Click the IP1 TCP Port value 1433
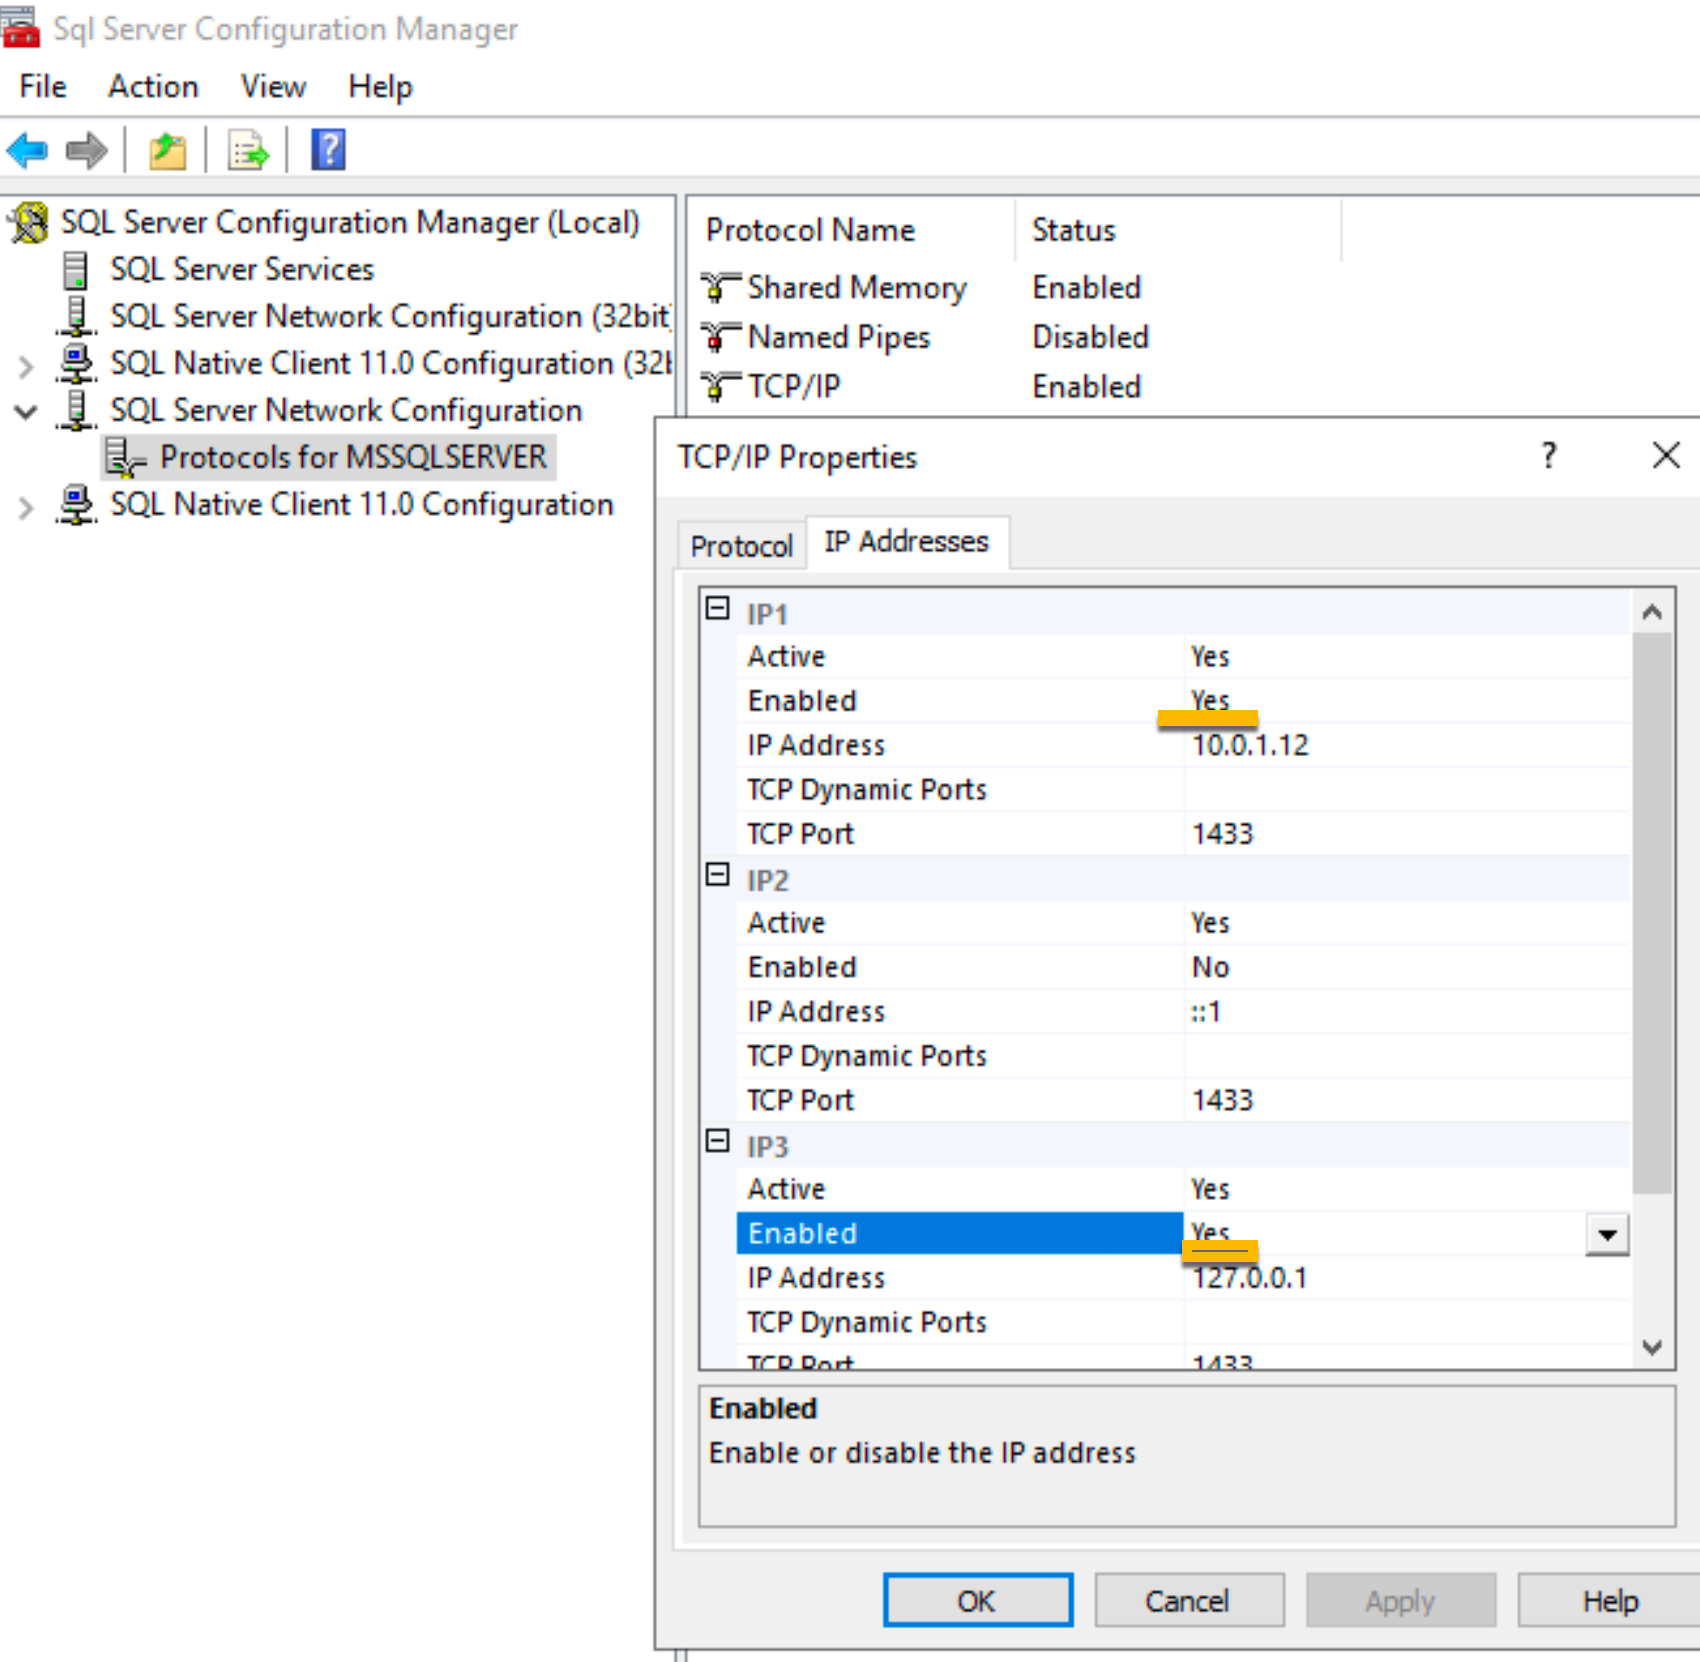The image size is (1700, 1662). [1222, 834]
